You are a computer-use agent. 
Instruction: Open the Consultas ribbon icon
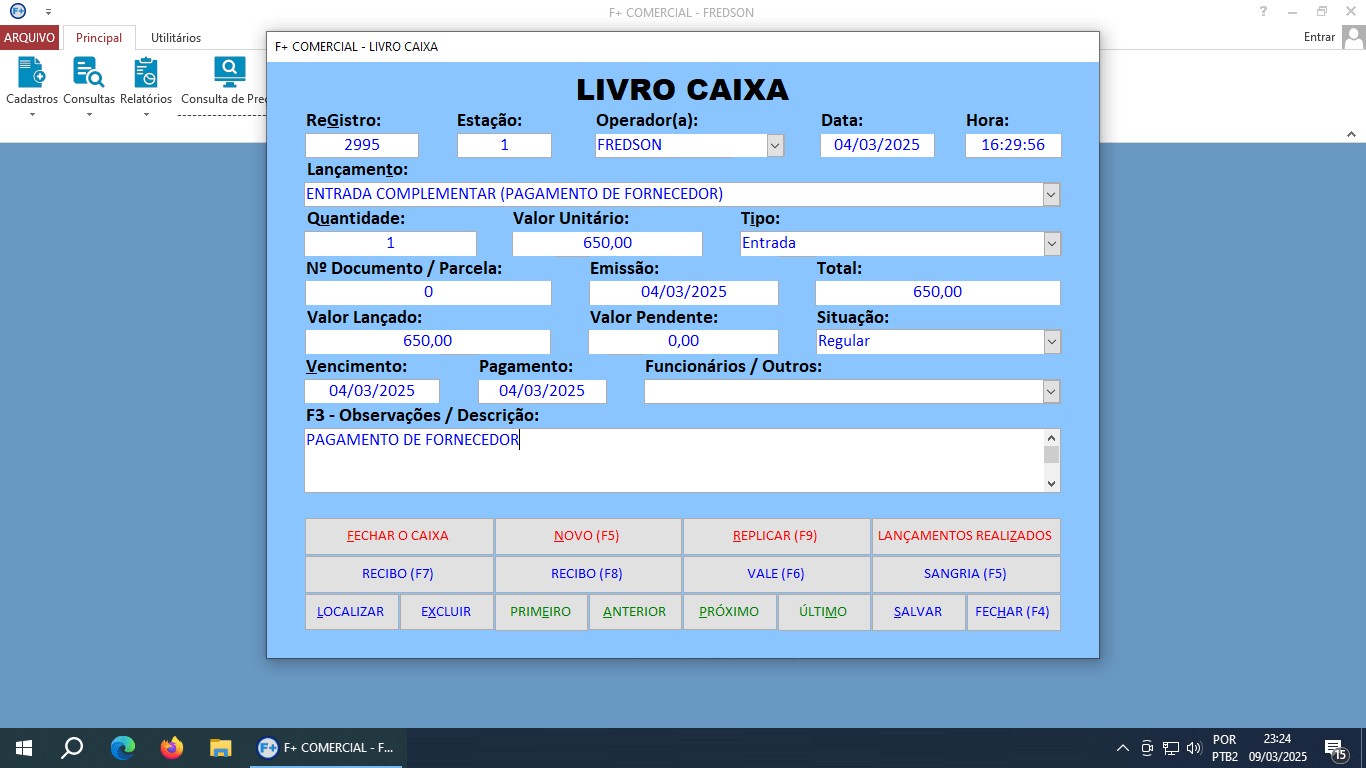tap(89, 85)
